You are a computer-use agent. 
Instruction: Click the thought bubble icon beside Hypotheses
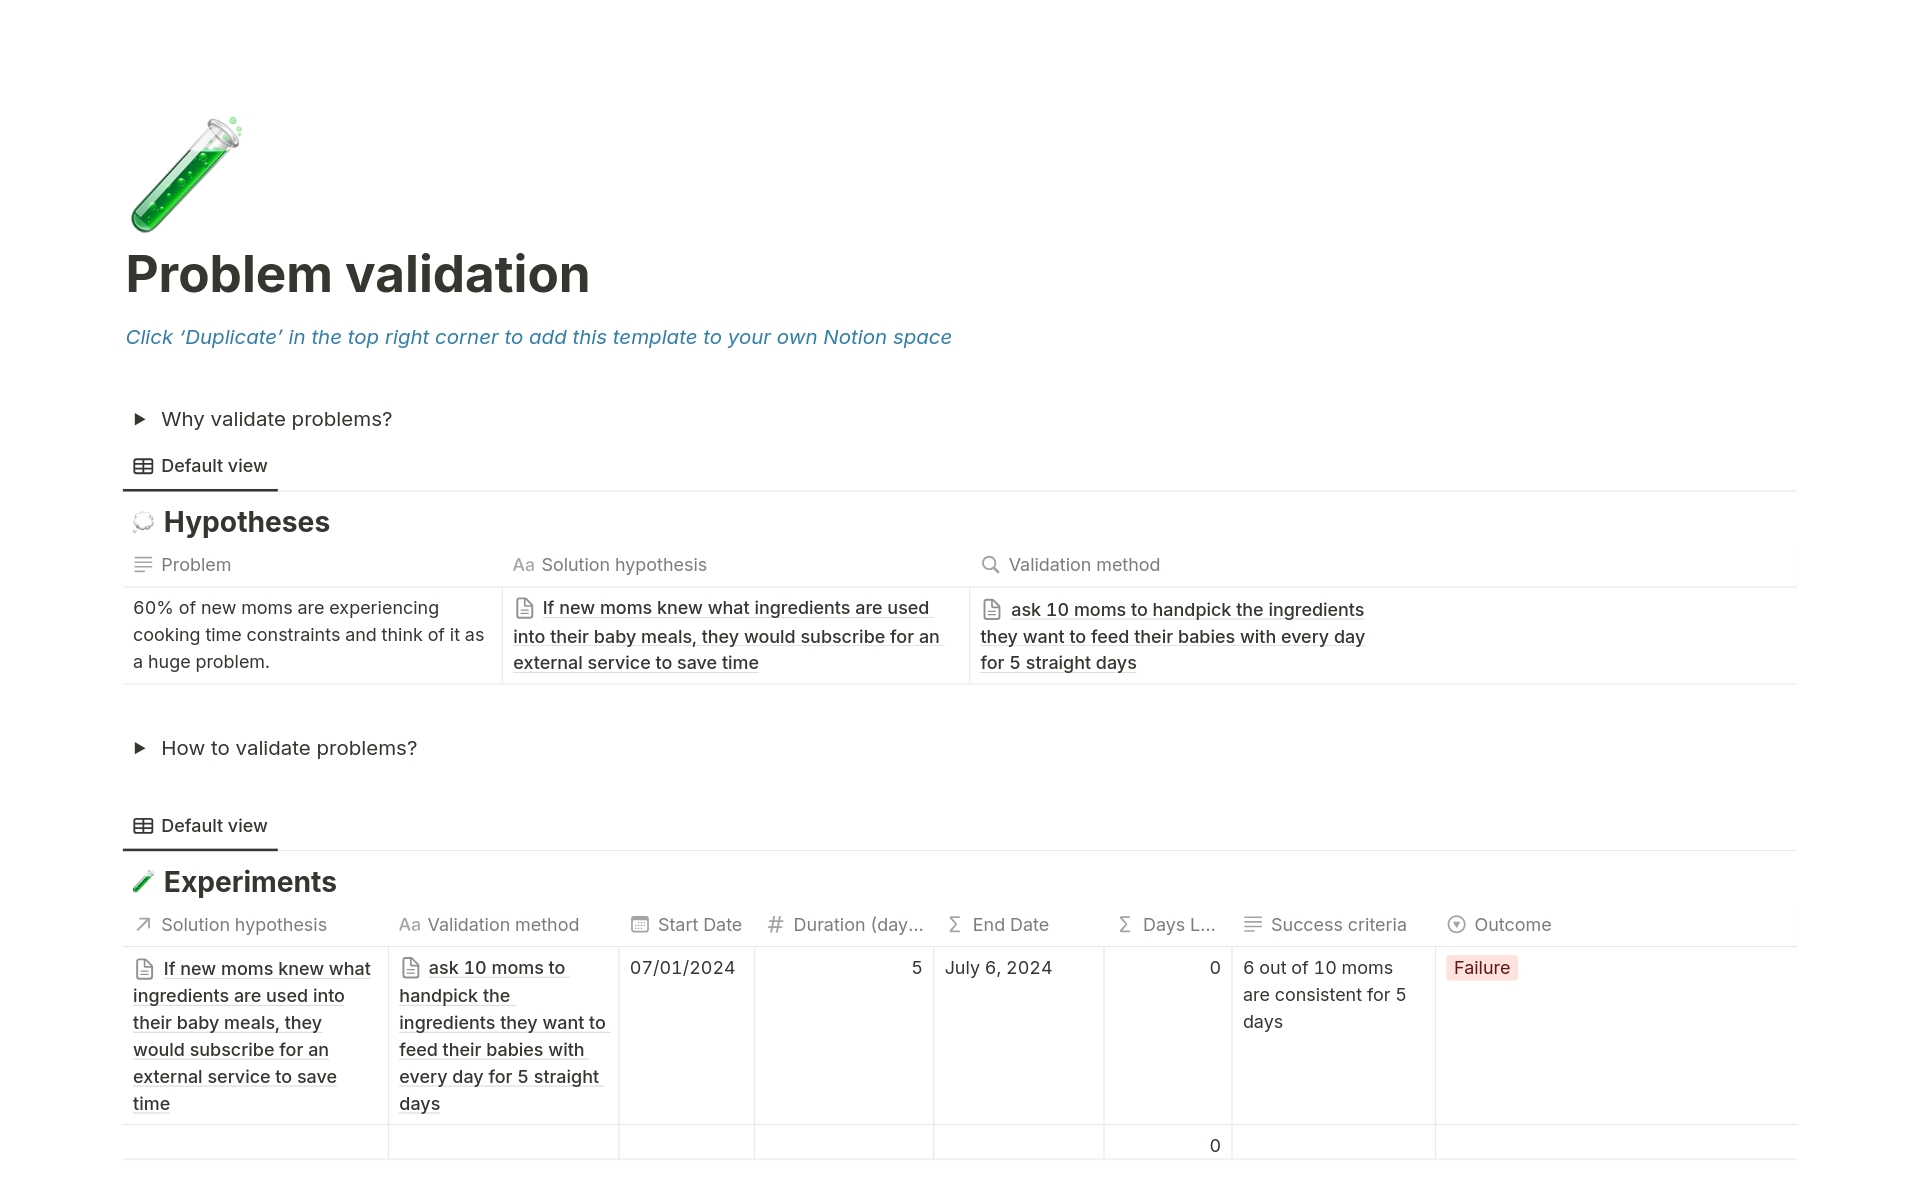(x=143, y=522)
